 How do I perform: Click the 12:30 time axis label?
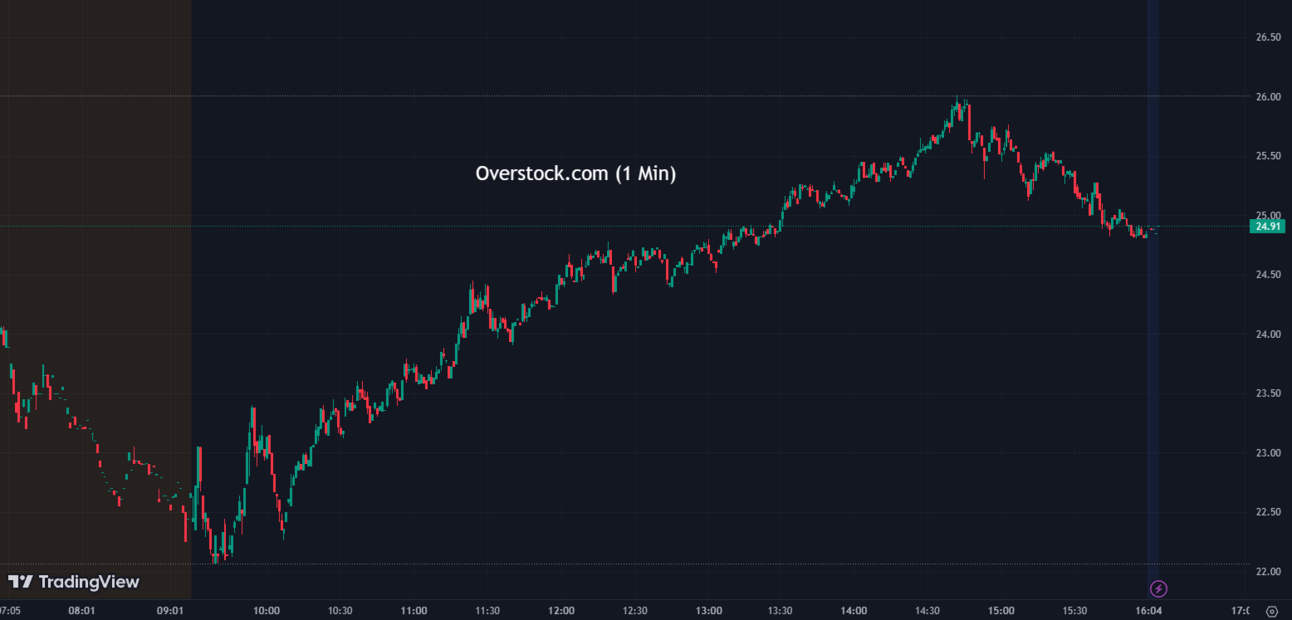coord(634,610)
